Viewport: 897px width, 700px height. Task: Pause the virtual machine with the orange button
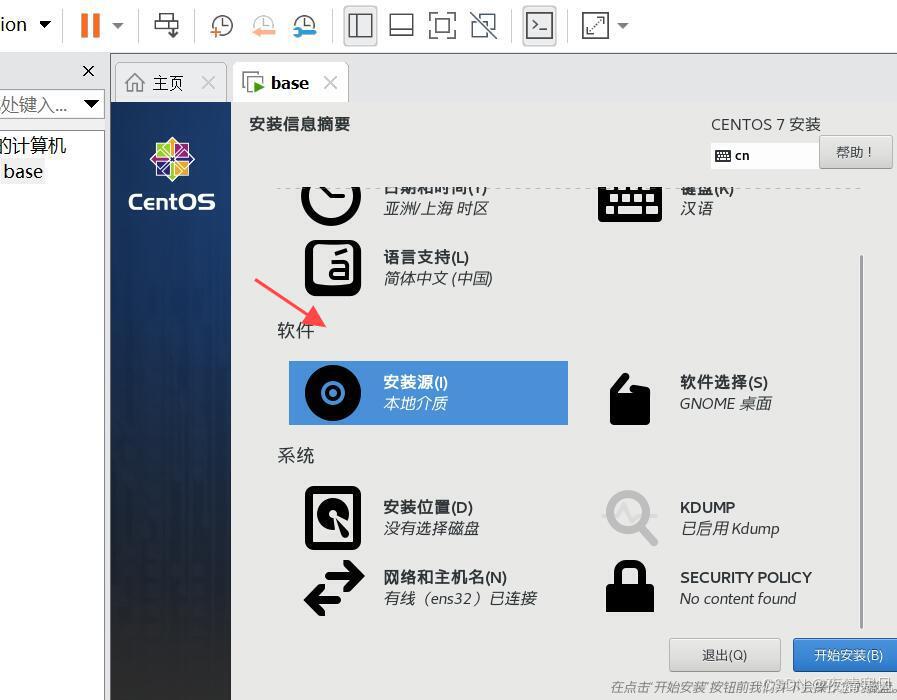(x=90, y=25)
